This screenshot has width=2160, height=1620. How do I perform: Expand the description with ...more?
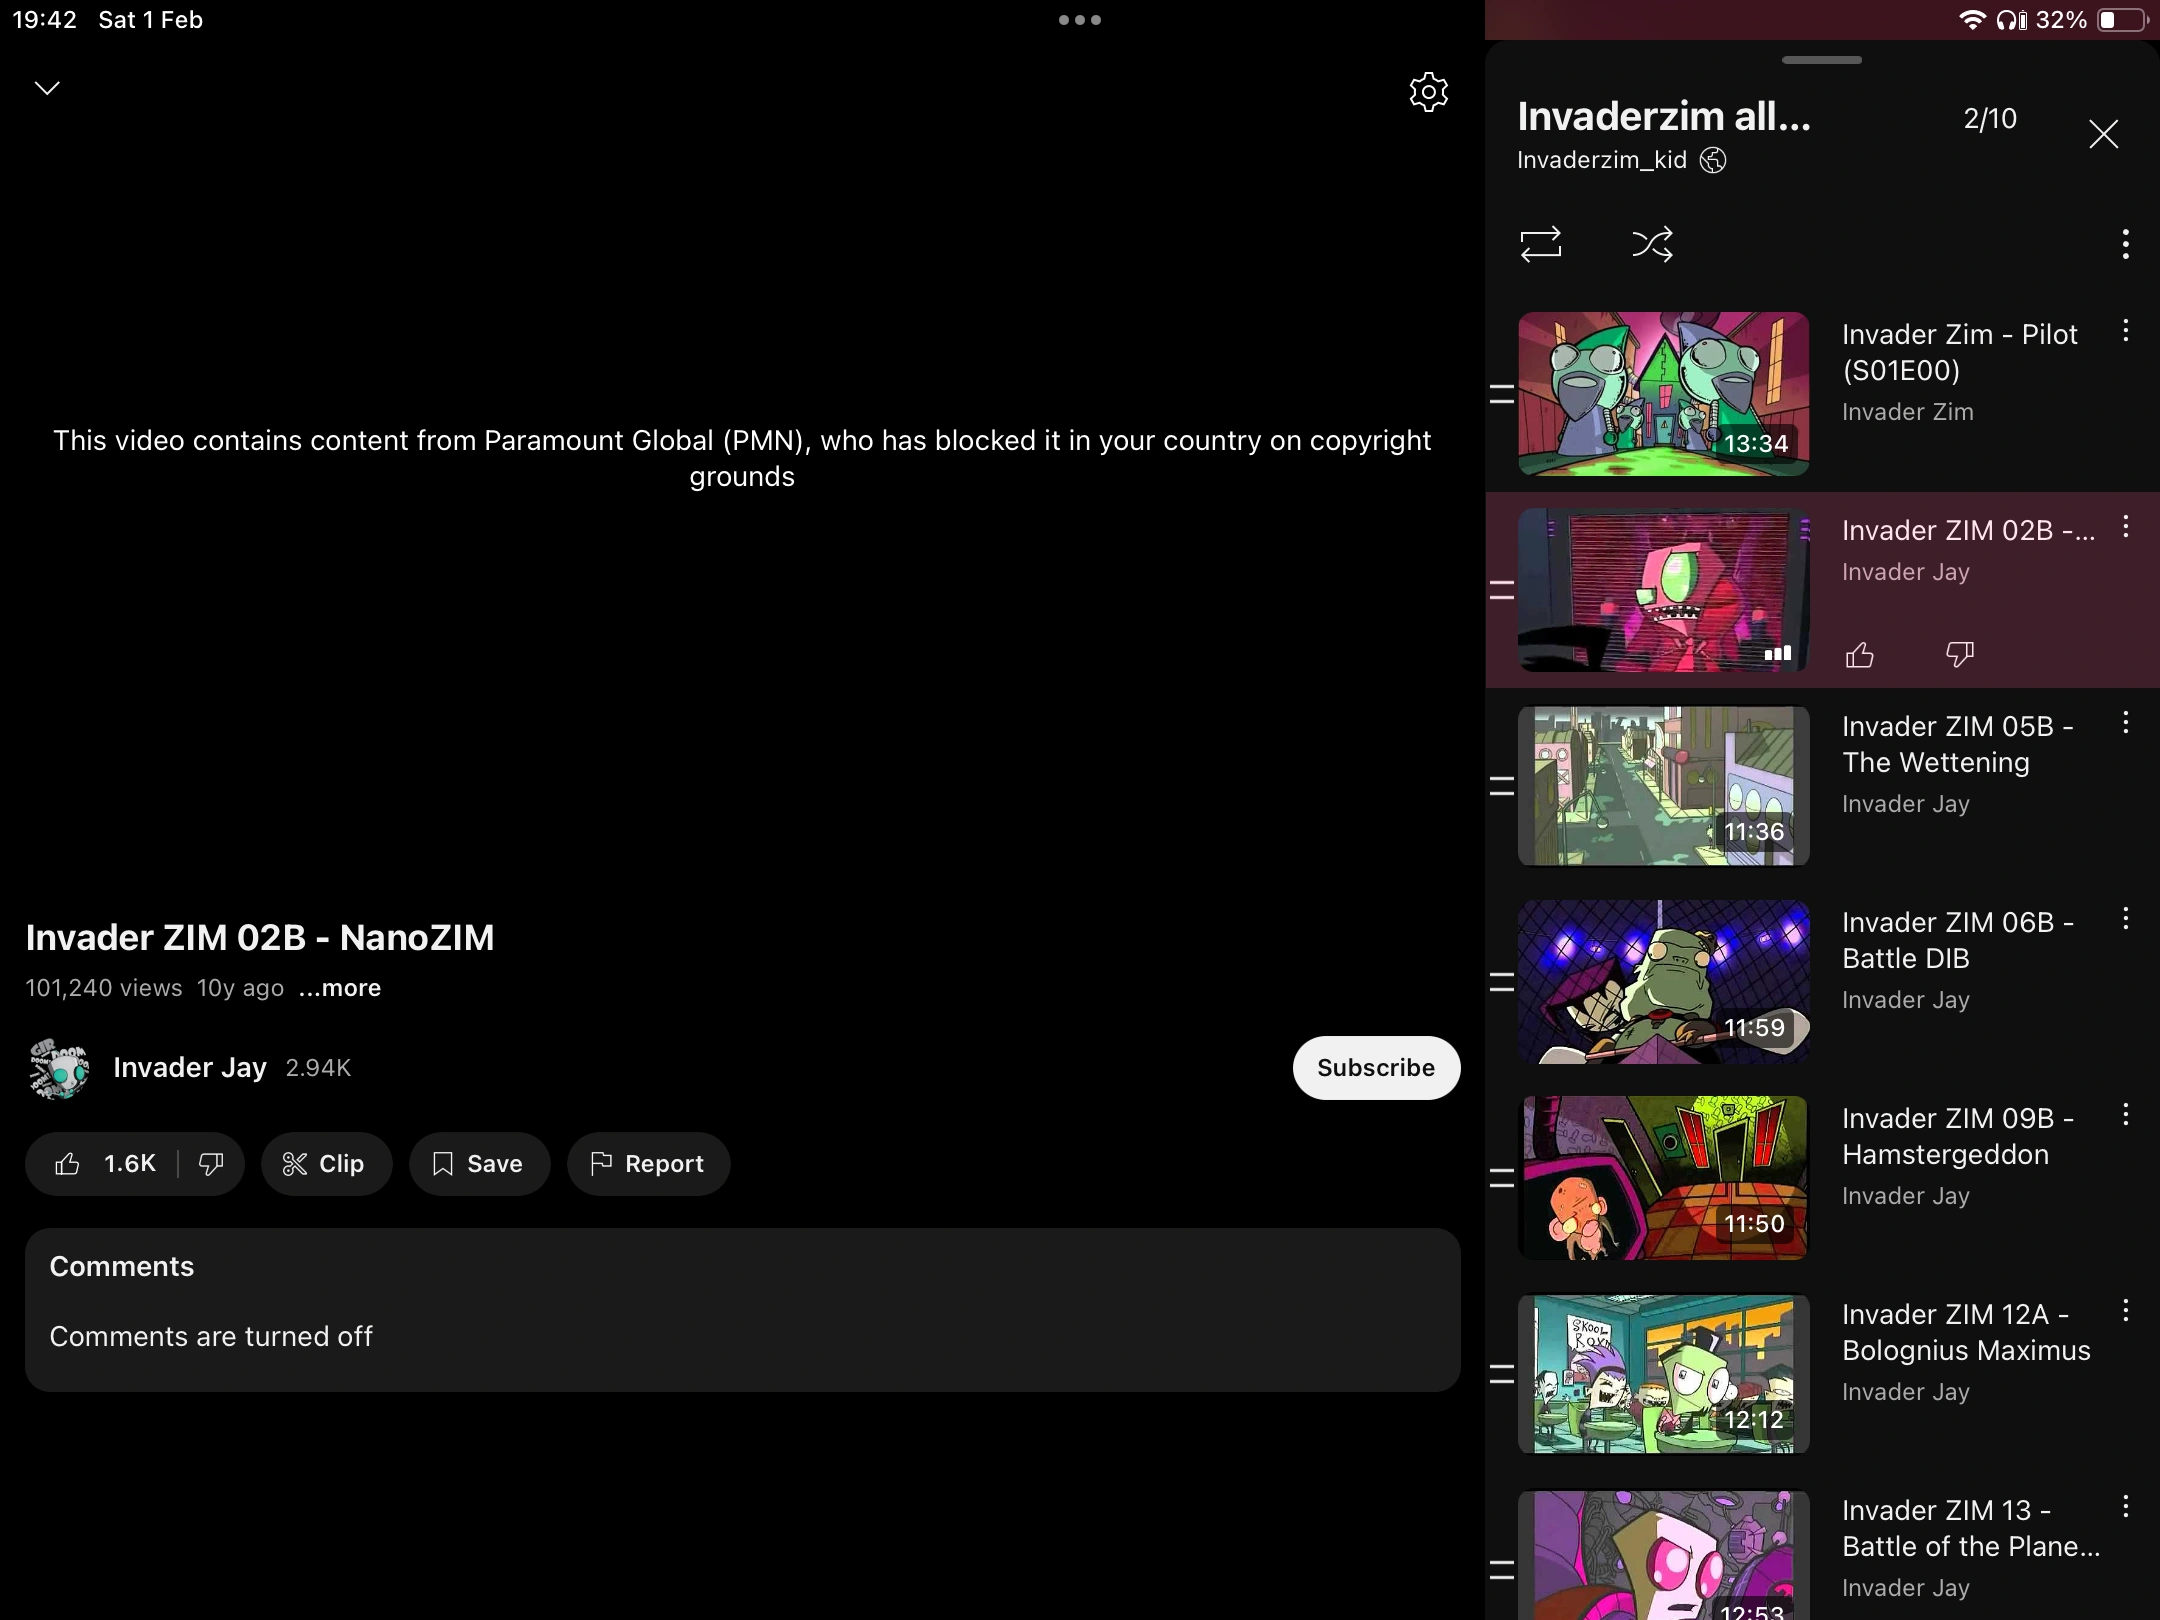click(338, 988)
